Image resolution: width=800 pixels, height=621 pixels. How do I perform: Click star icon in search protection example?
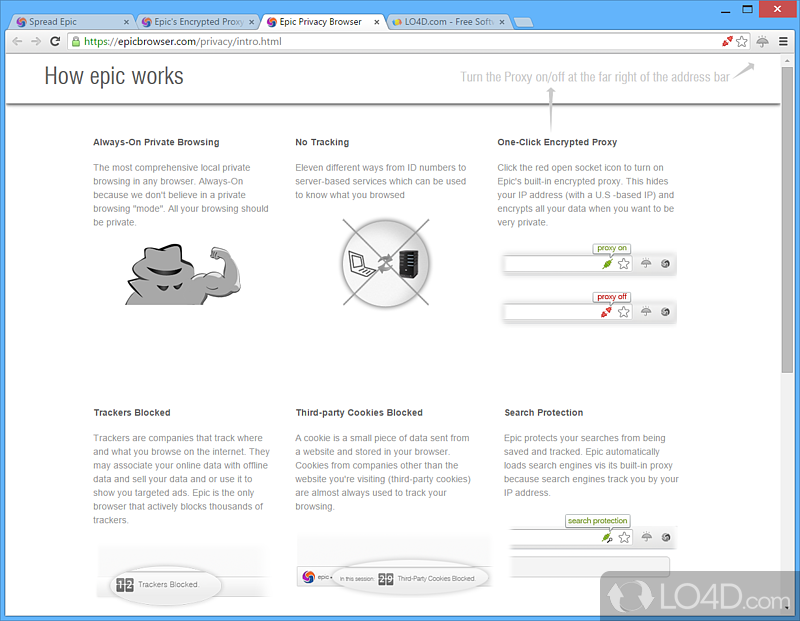624,537
